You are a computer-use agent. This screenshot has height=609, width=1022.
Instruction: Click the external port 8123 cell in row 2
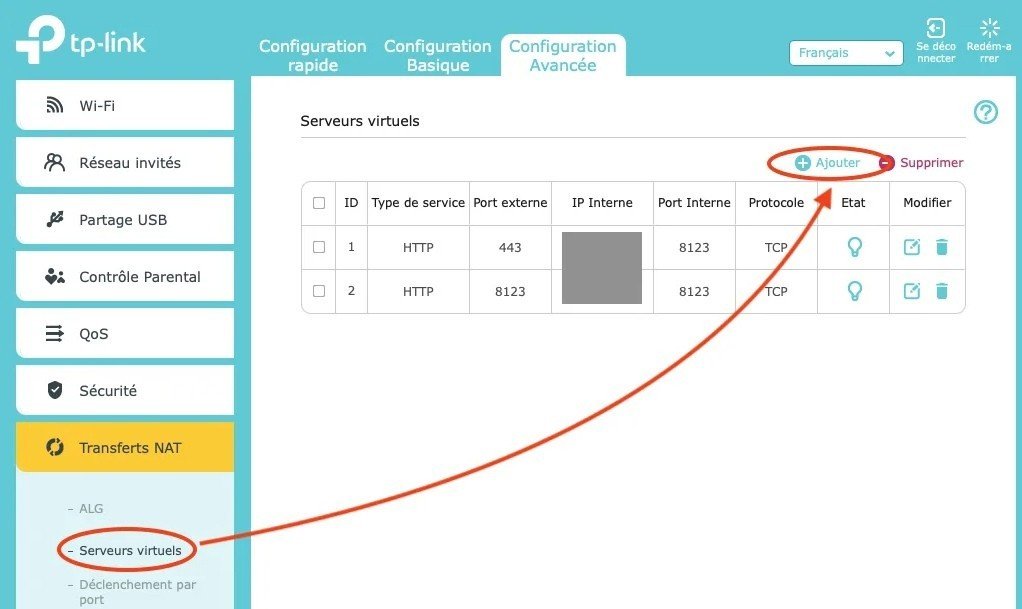510,291
